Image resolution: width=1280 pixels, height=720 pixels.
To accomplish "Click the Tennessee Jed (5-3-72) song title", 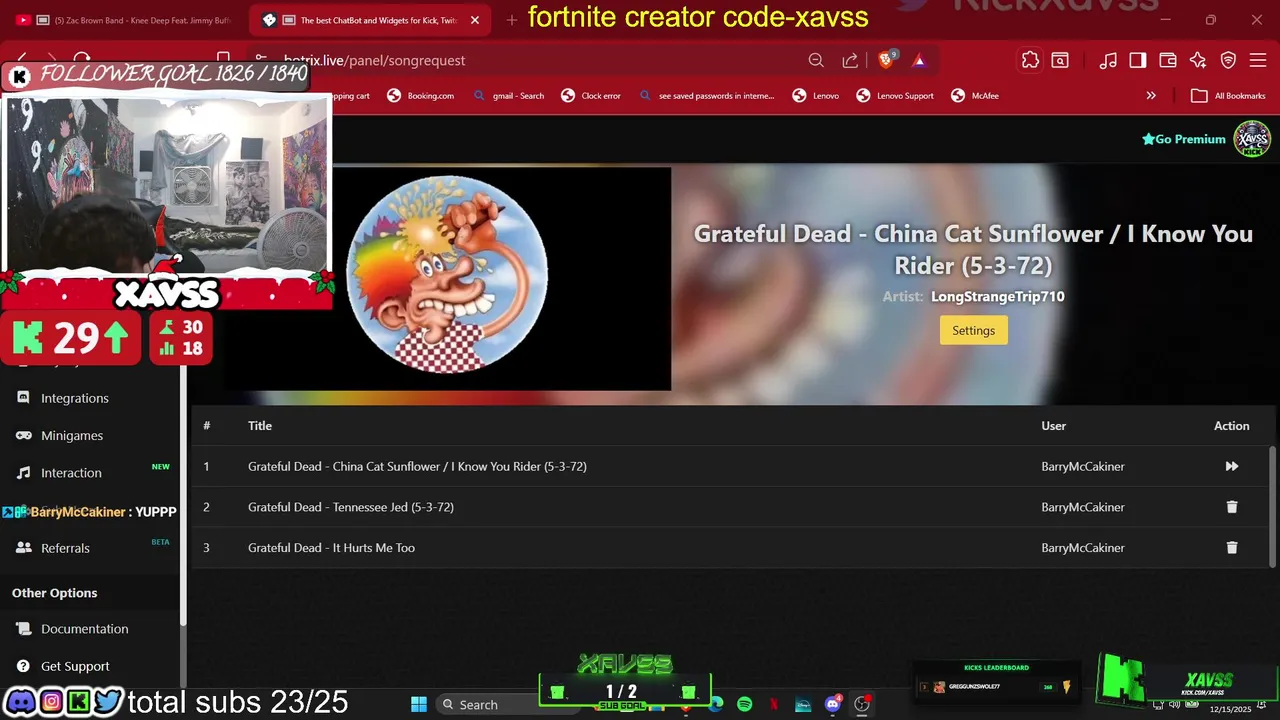I will point(351,507).
